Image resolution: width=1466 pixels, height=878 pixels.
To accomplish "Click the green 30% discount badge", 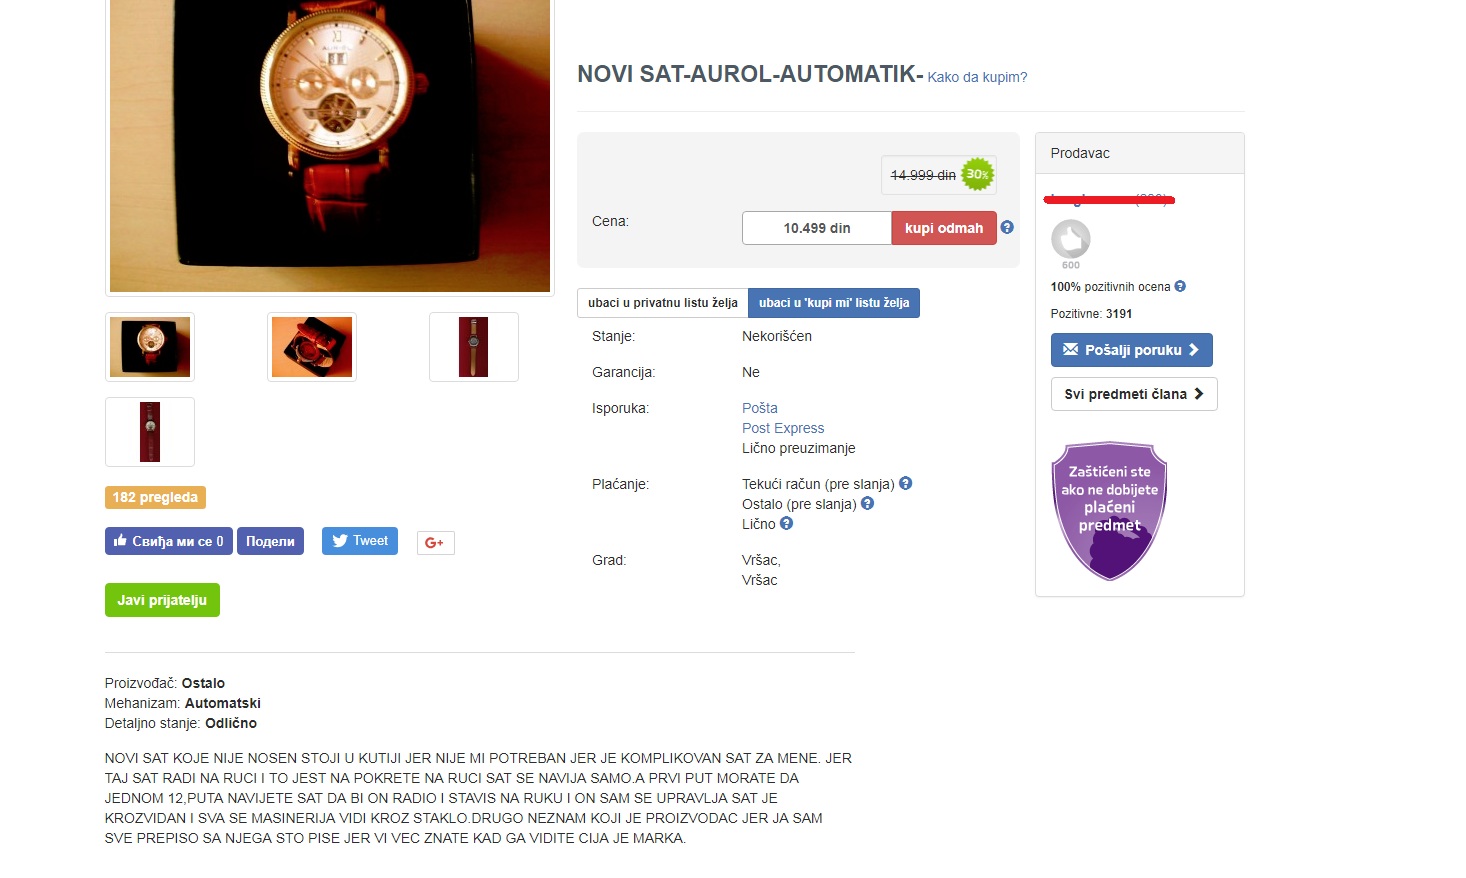I will [x=977, y=174].
